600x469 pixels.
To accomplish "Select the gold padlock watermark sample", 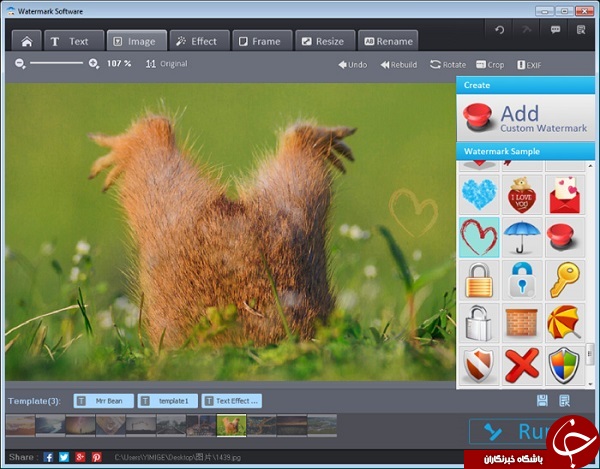I will tap(479, 280).
